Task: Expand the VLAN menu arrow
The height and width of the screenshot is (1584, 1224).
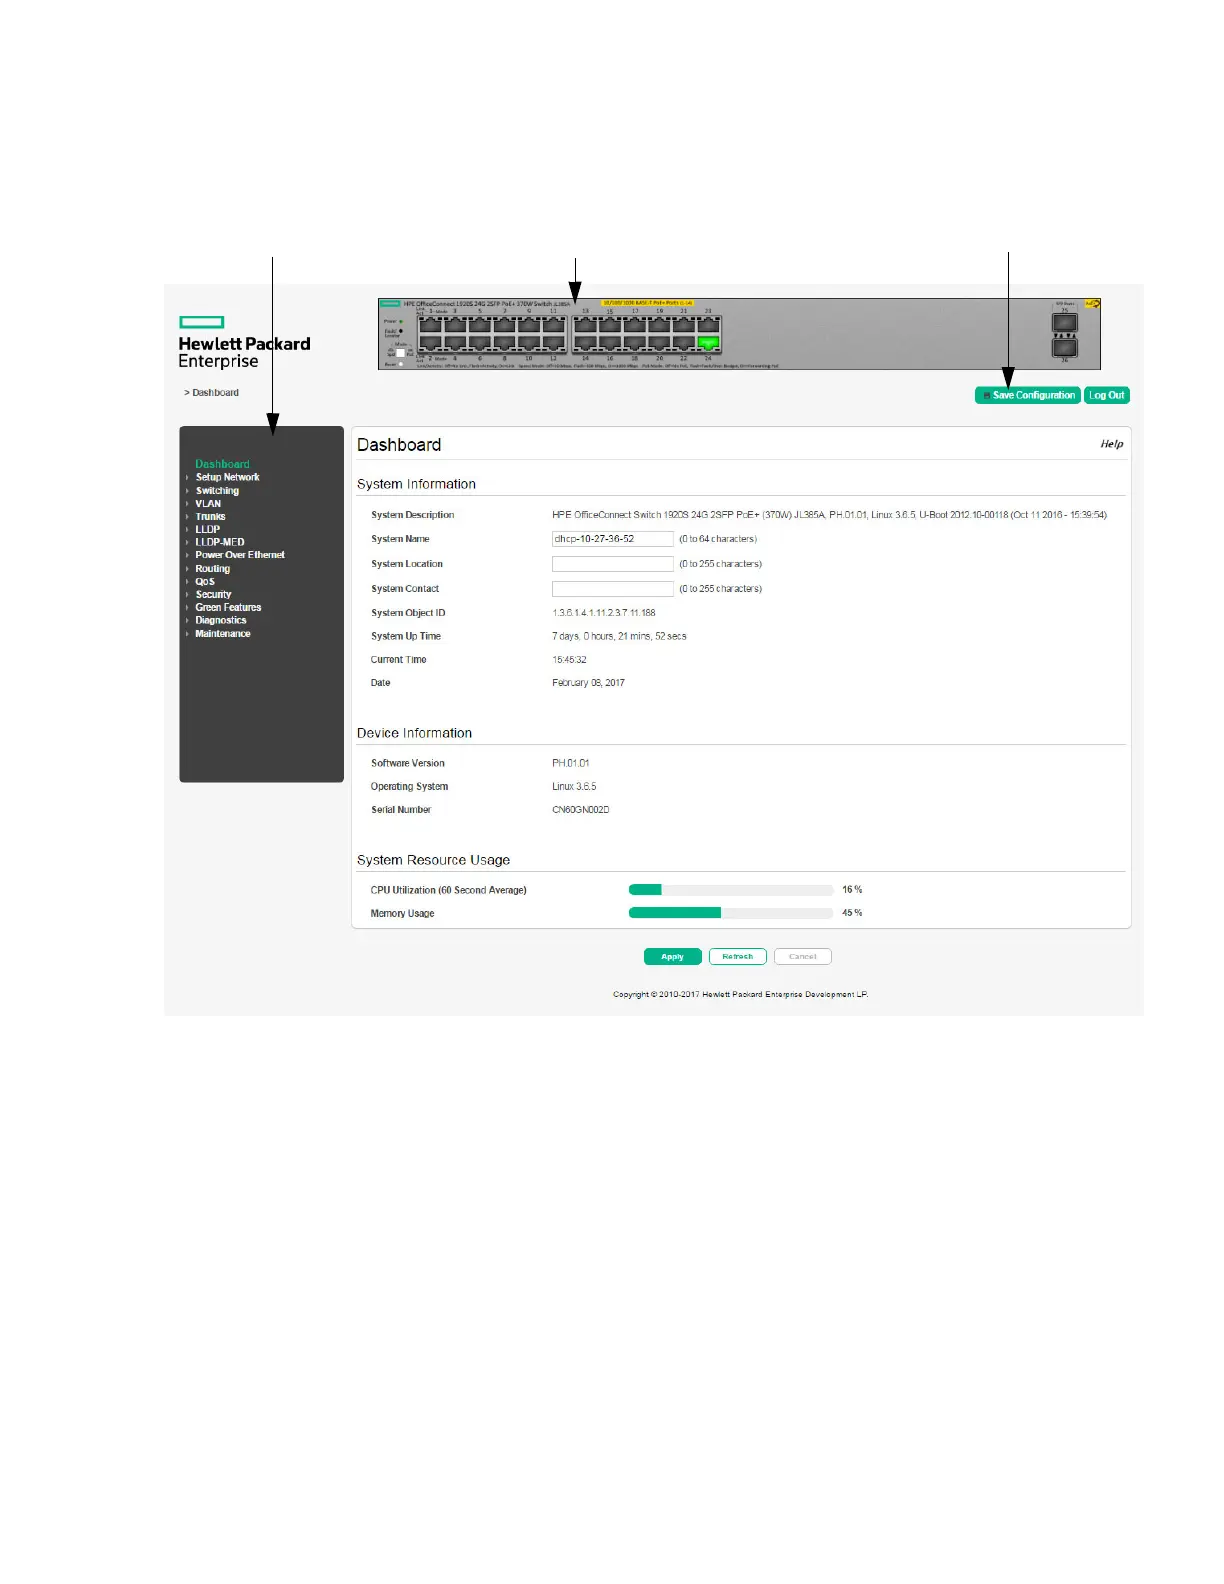Action: pyautogui.click(x=187, y=504)
